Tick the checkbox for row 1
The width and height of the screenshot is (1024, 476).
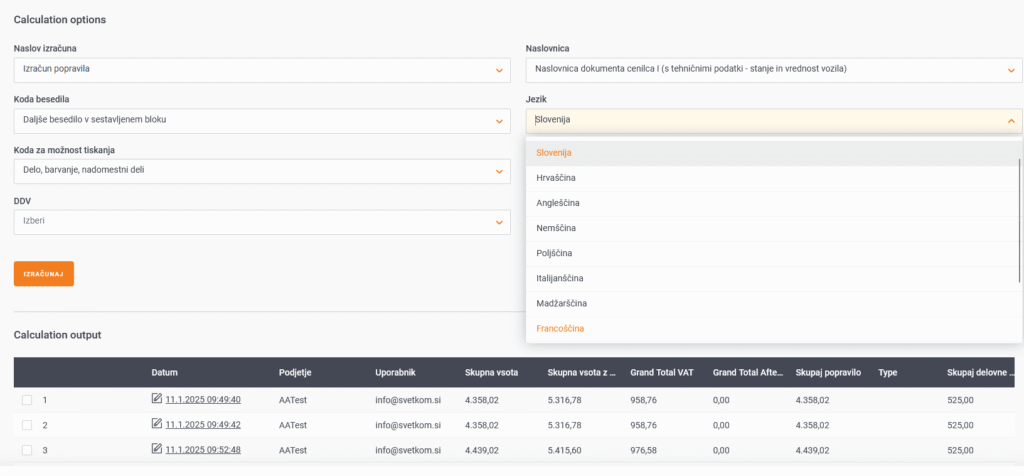pos(27,400)
